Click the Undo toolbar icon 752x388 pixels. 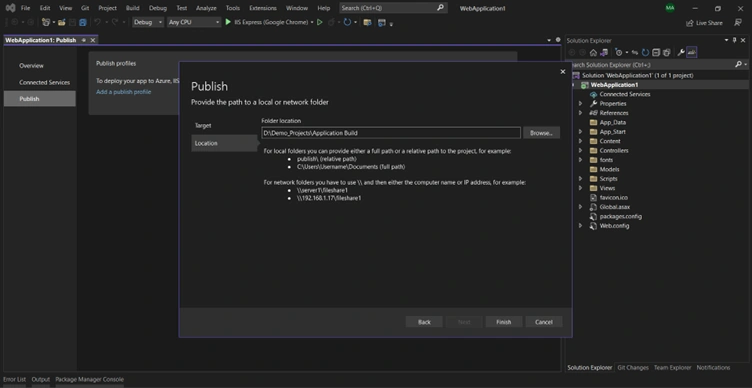click(97, 22)
